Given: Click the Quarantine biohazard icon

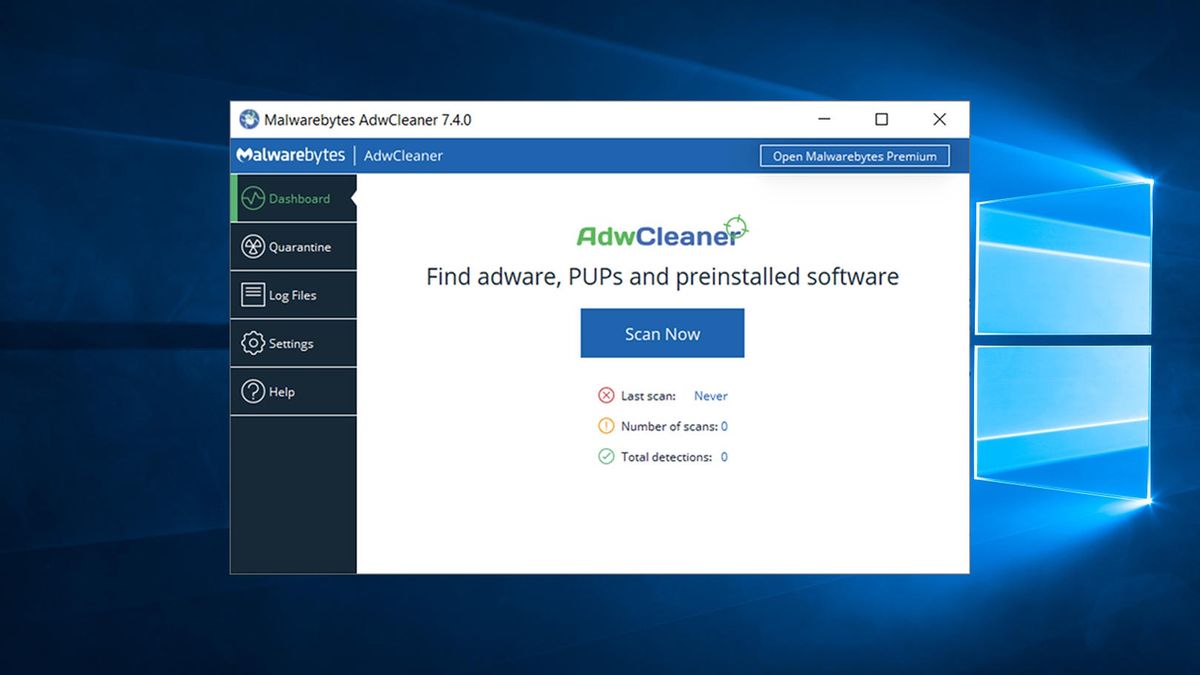Looking at the screenshot, I should coord(253,247).
